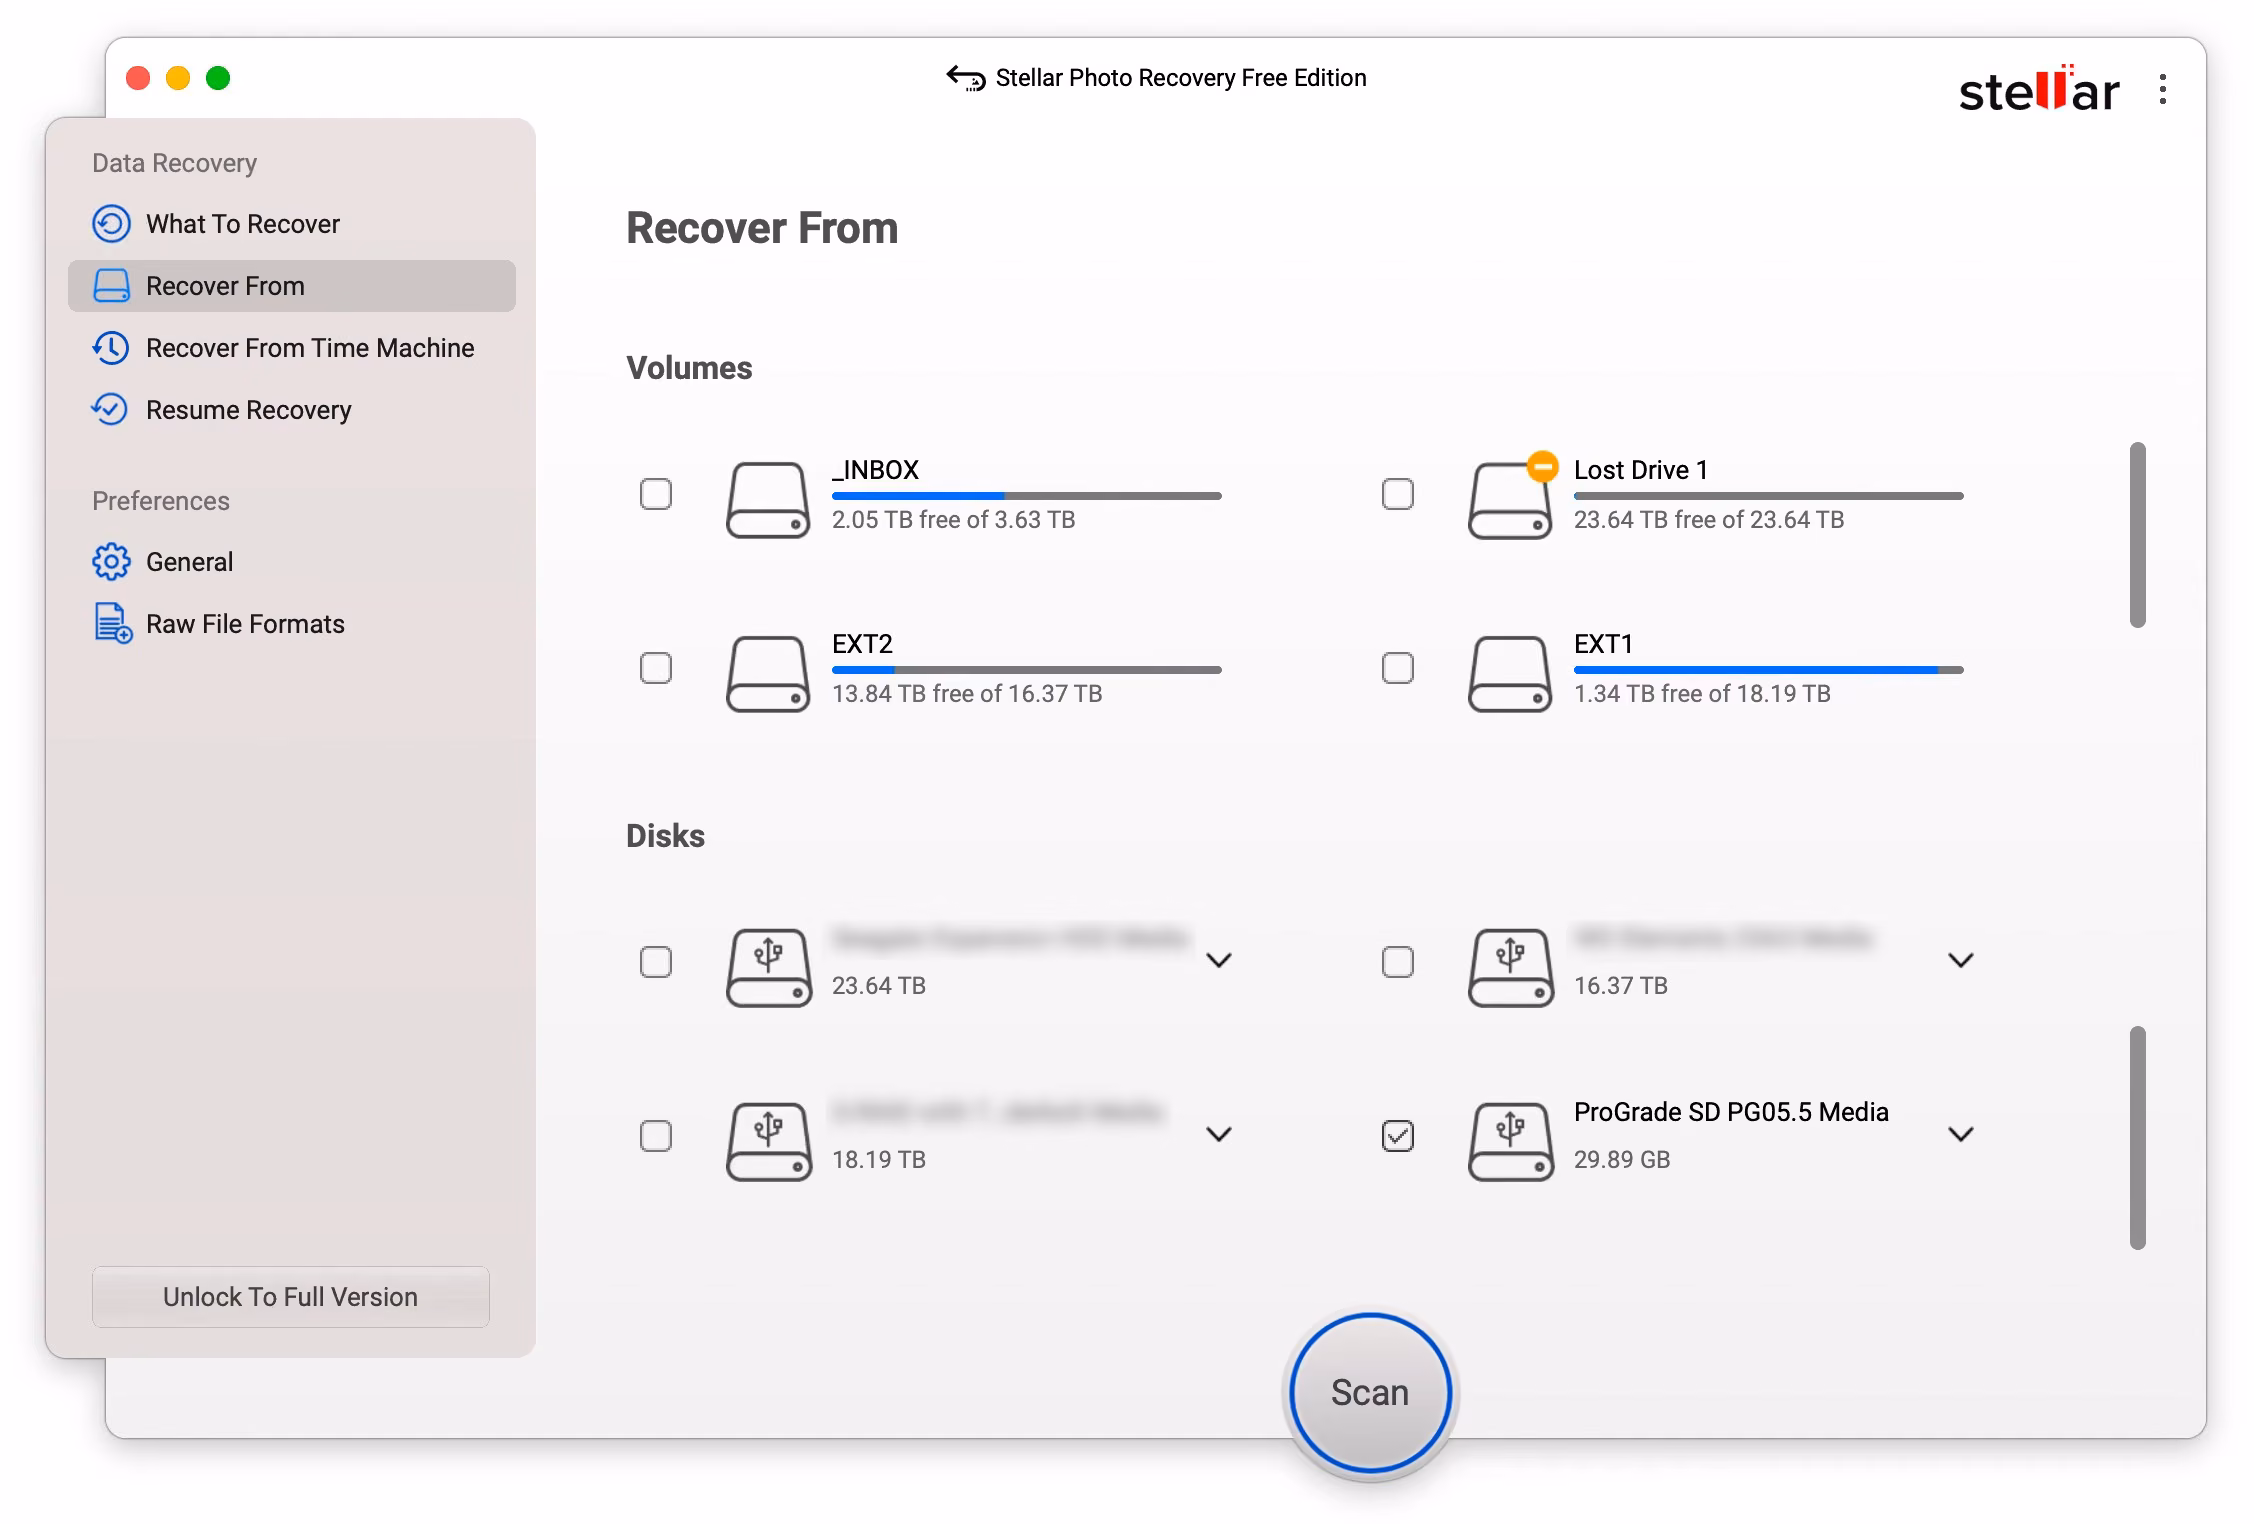Uncheck the ProGrade SD PG05.5 Media checkbox
This screenshot has height=1524, width=2254.
coord(1398,1136)
